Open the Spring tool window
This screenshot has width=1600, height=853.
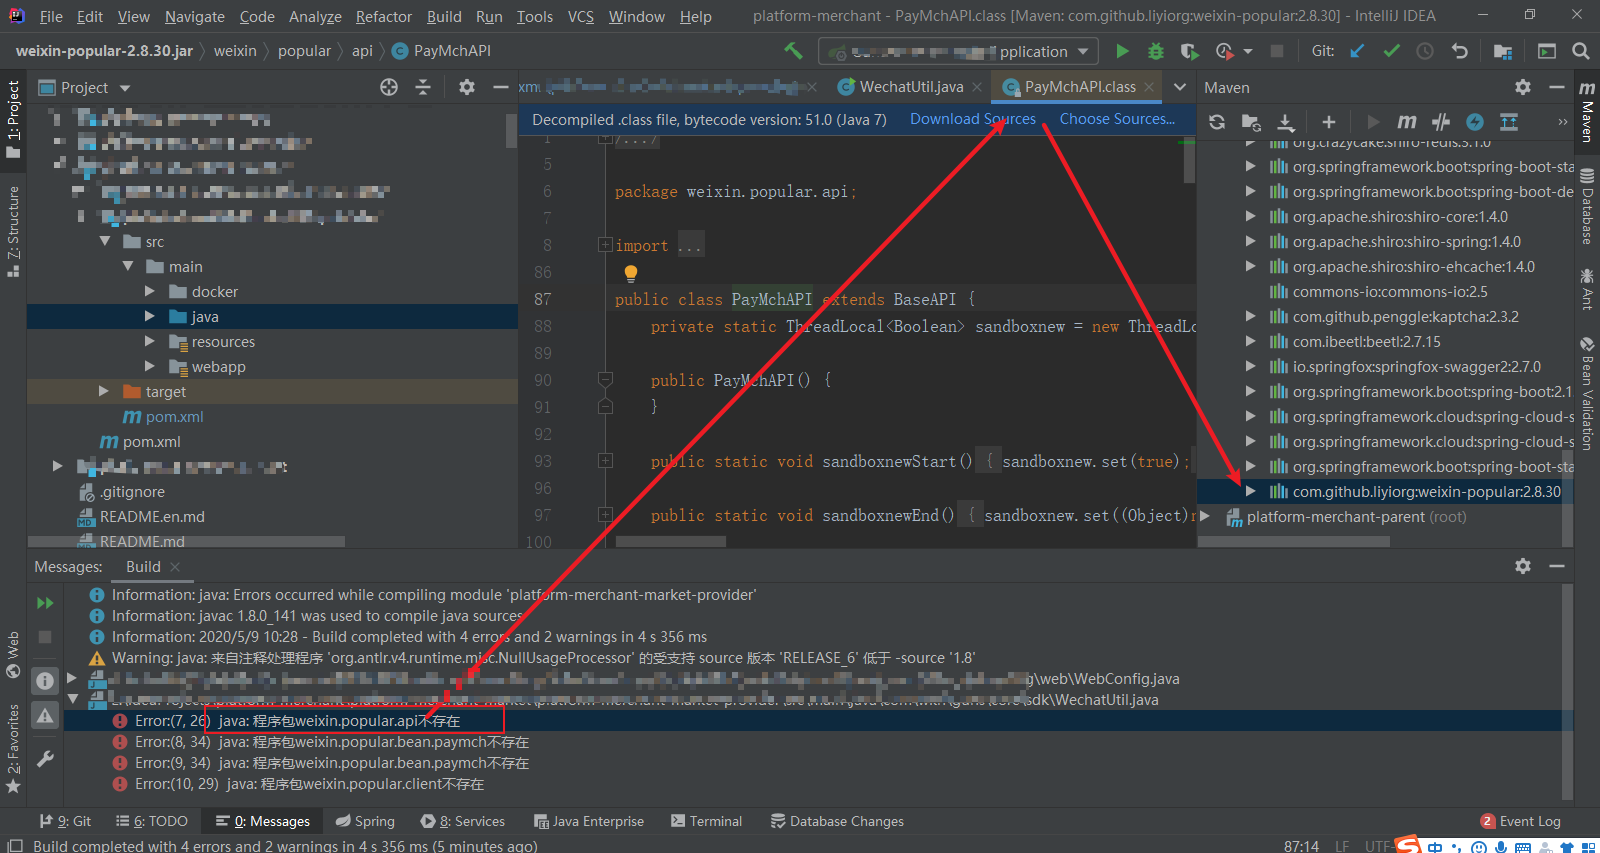[x=365, y=821]
